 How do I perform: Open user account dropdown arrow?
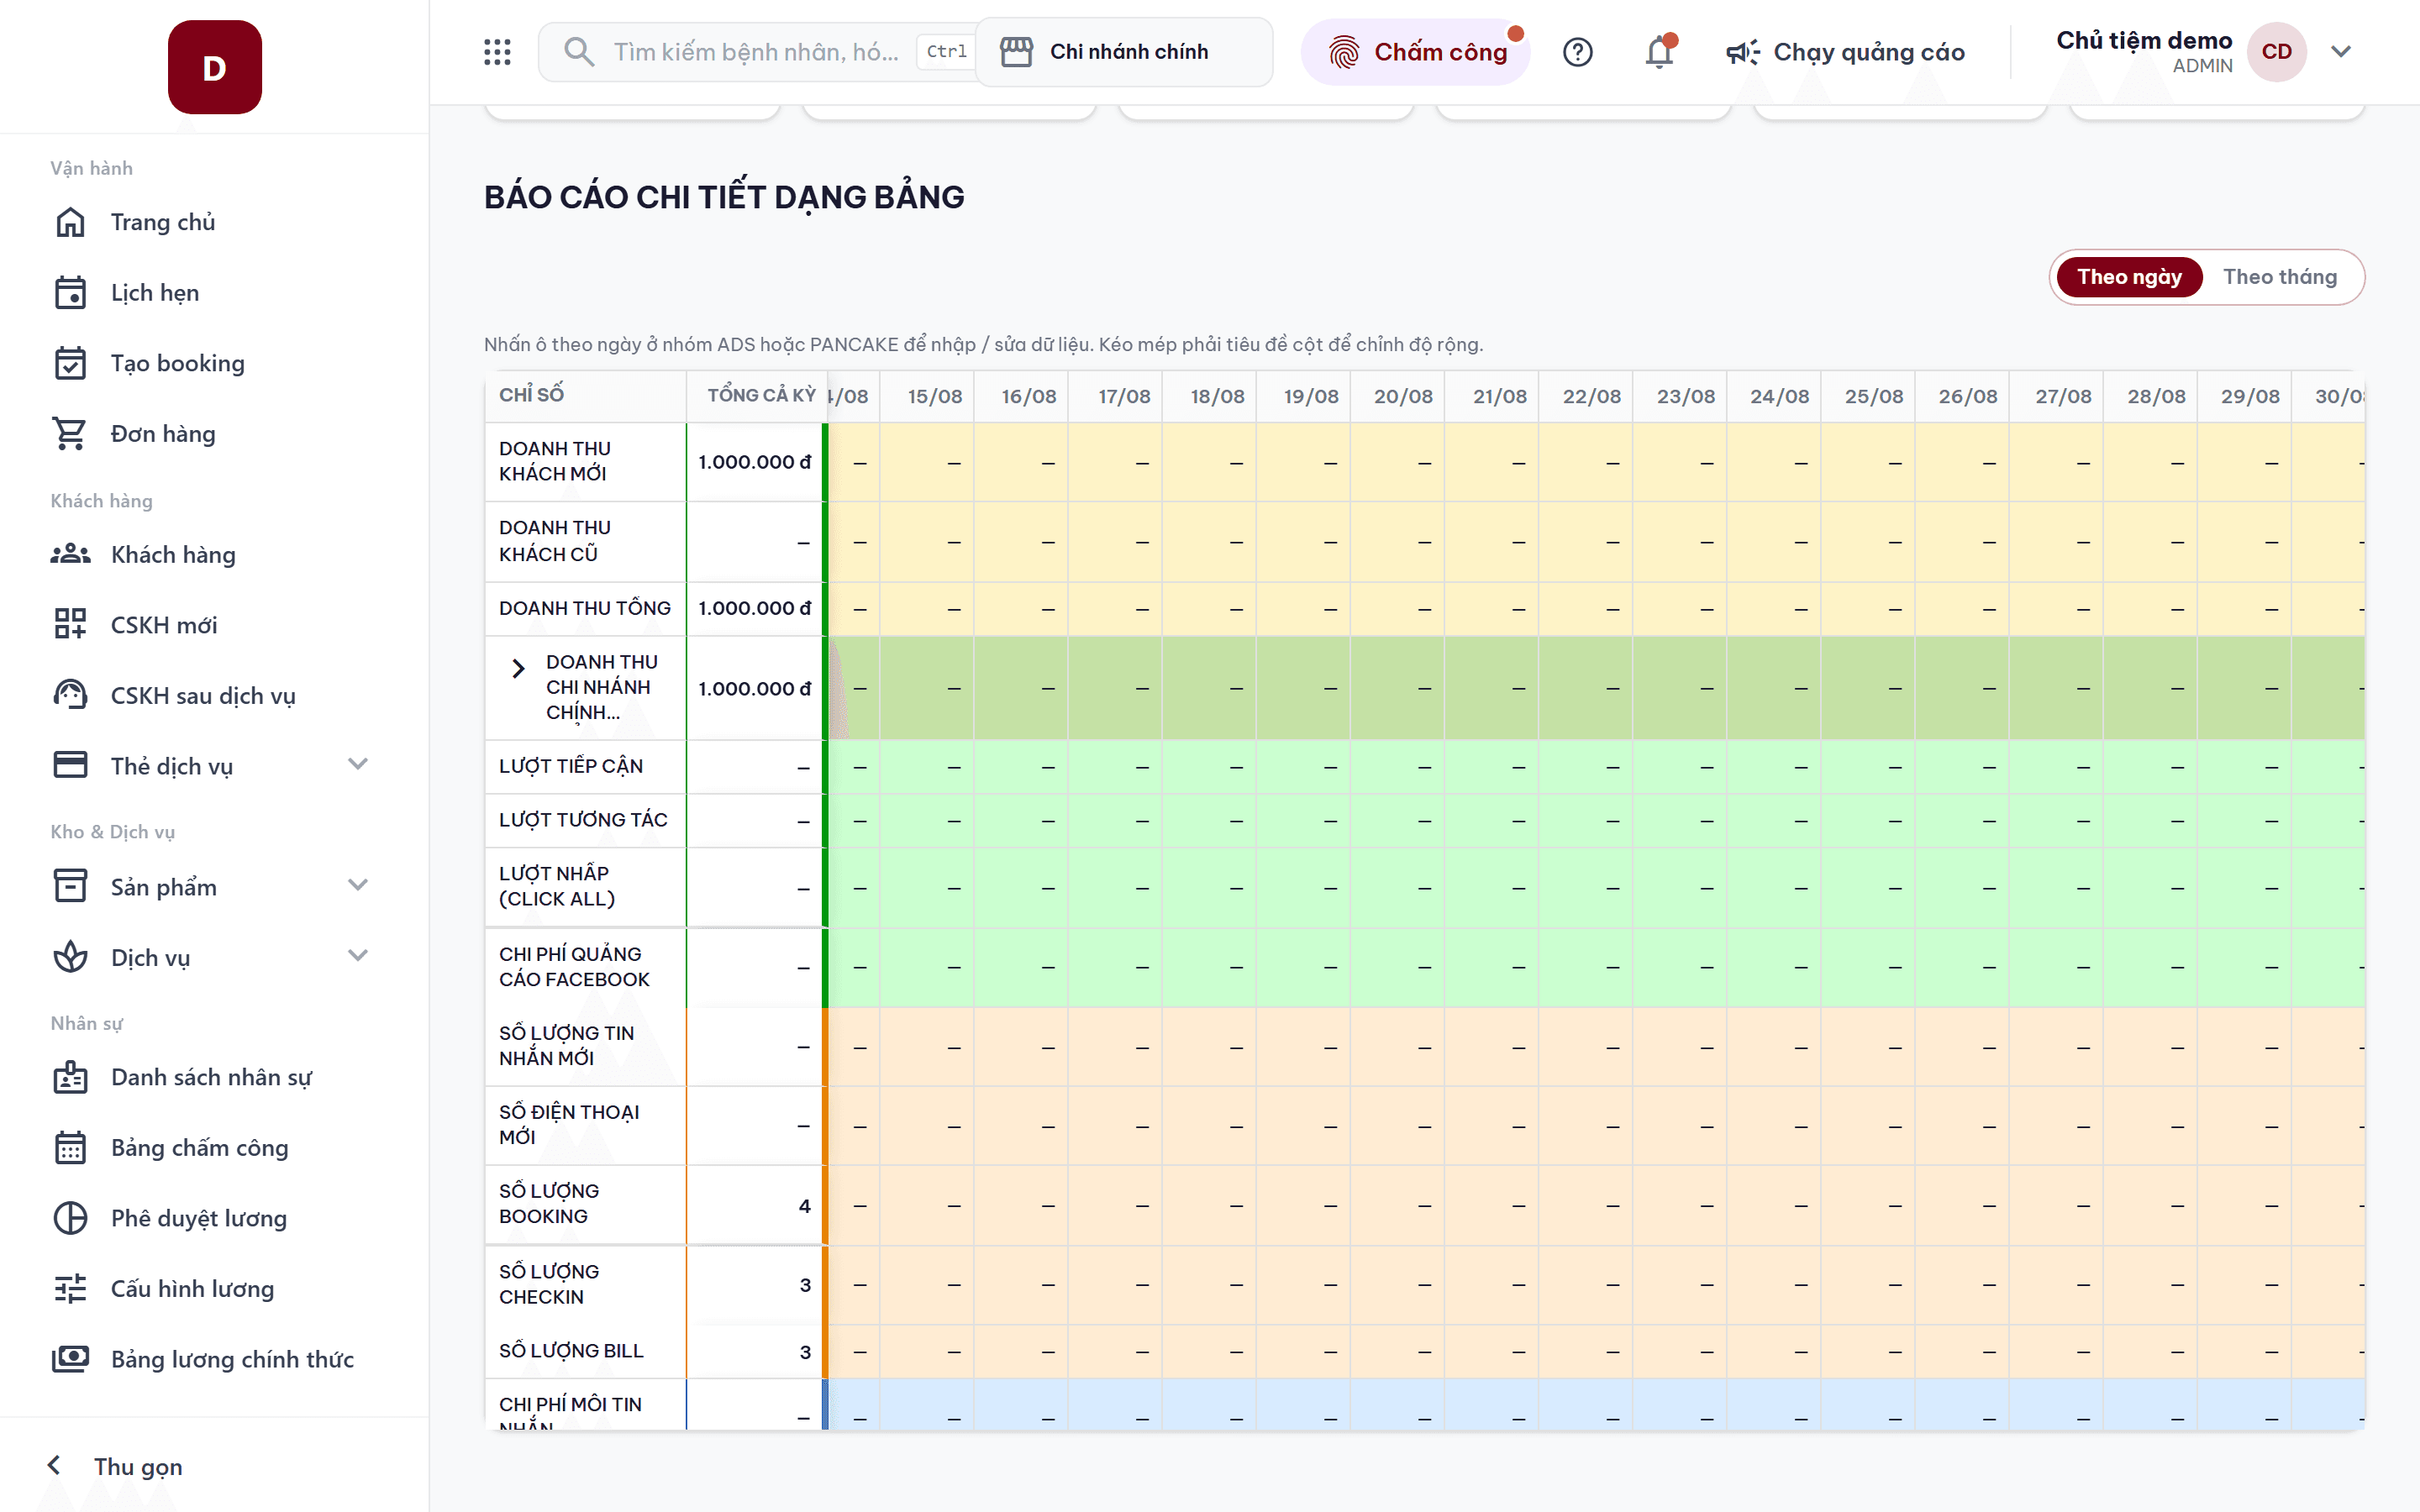pos(2340,52)
